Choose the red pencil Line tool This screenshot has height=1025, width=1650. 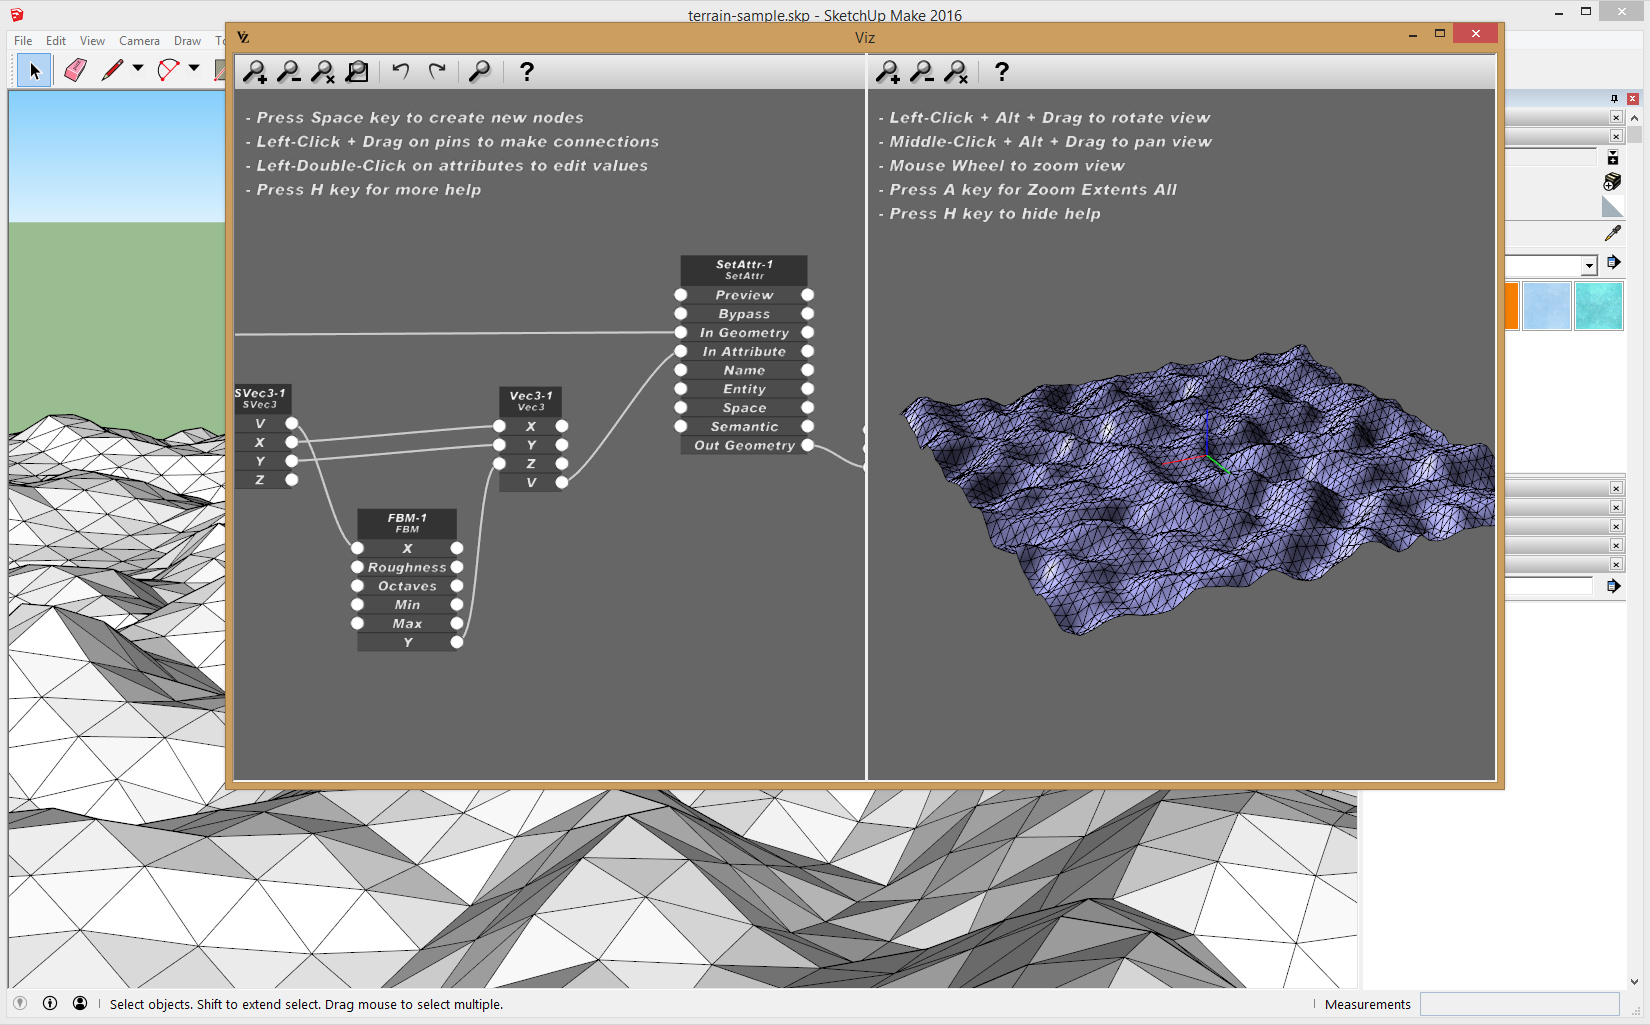[112, 70]
